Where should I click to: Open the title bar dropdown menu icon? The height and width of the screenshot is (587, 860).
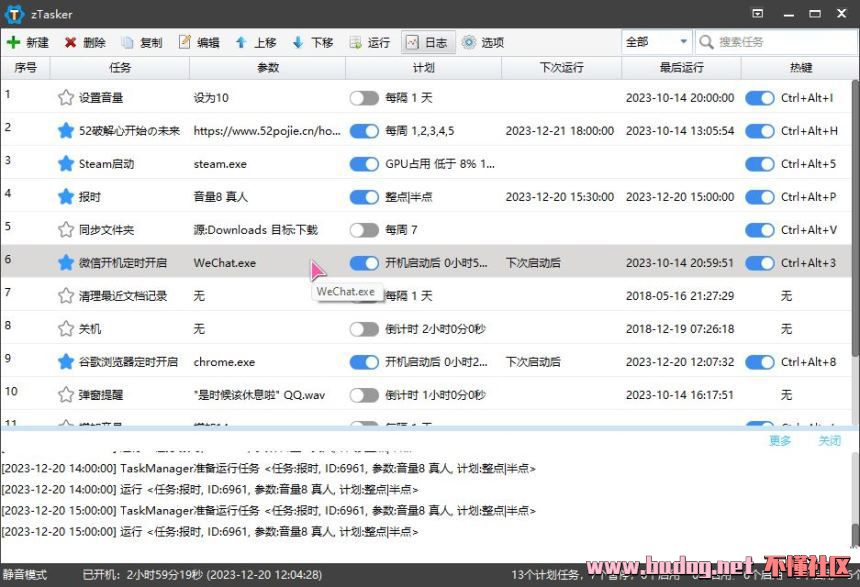(x=757, y=14)
